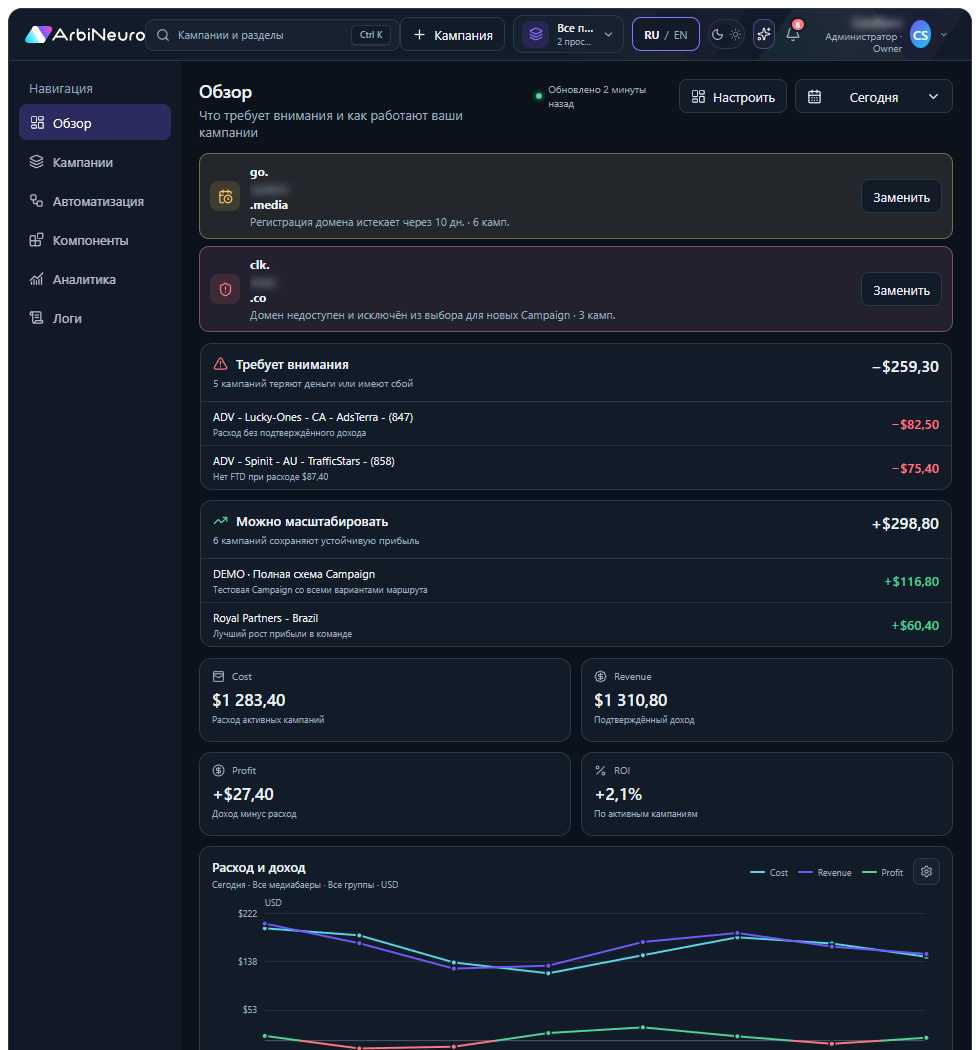Open the projects selector dropdown
Image resolution: width=980 pixels, height=1050 pixels.
tap(568, 35)
